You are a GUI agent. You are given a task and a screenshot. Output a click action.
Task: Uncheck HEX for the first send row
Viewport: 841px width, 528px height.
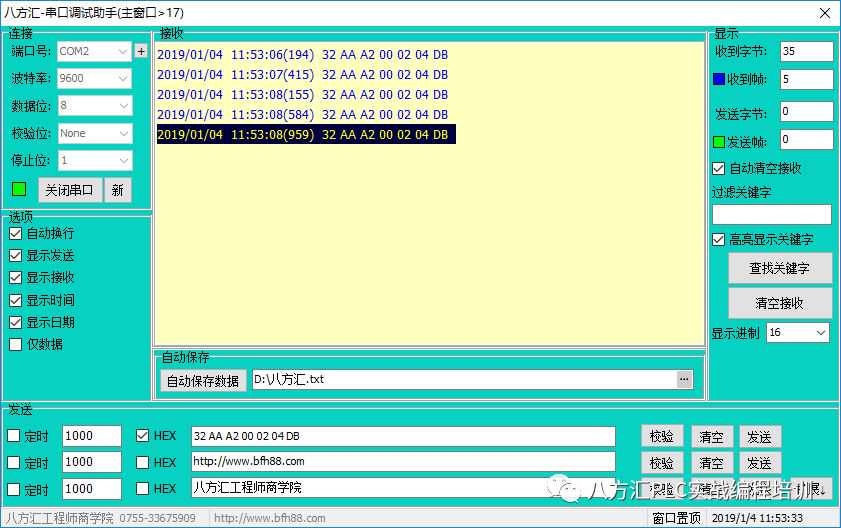pyautogui.click(x=142, y=436)
